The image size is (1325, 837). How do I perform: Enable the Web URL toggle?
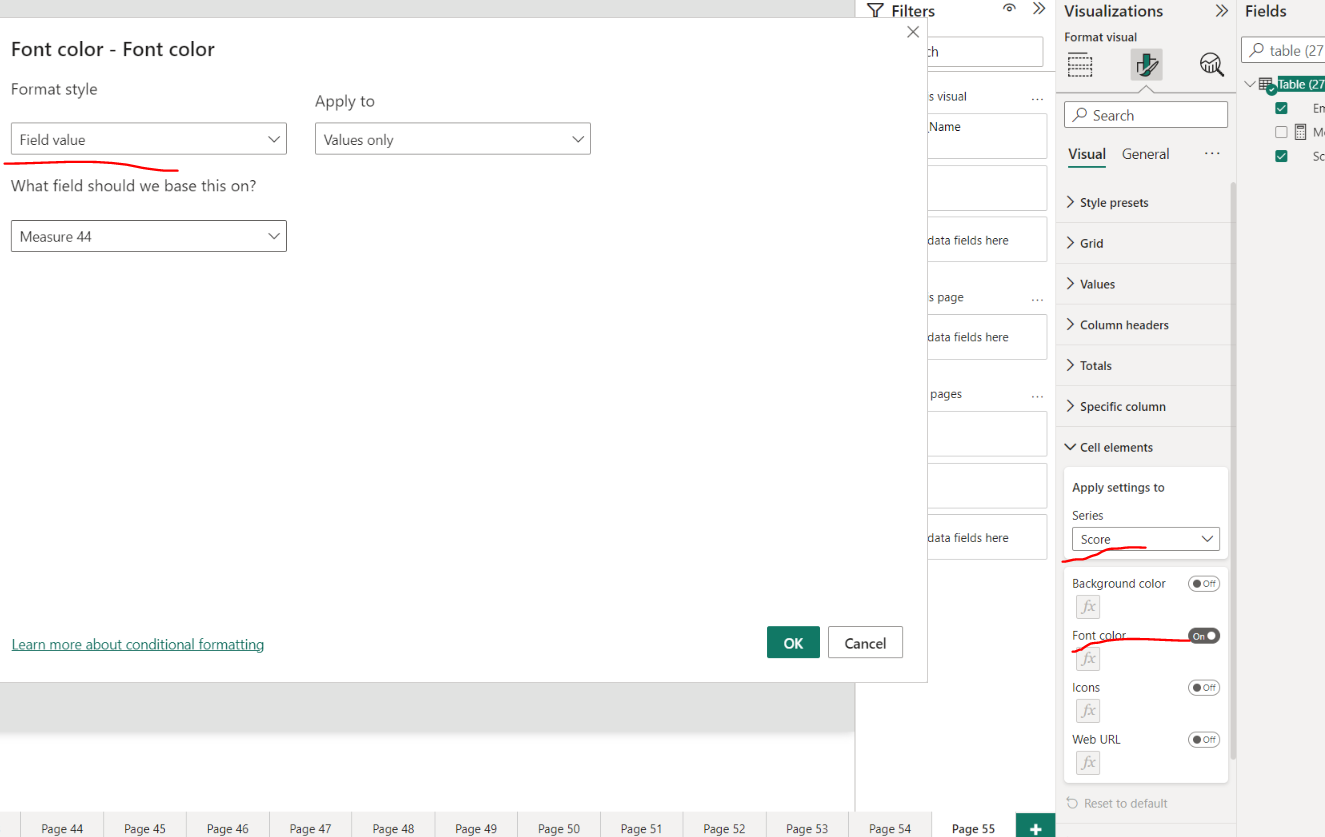click(1204, 740)
